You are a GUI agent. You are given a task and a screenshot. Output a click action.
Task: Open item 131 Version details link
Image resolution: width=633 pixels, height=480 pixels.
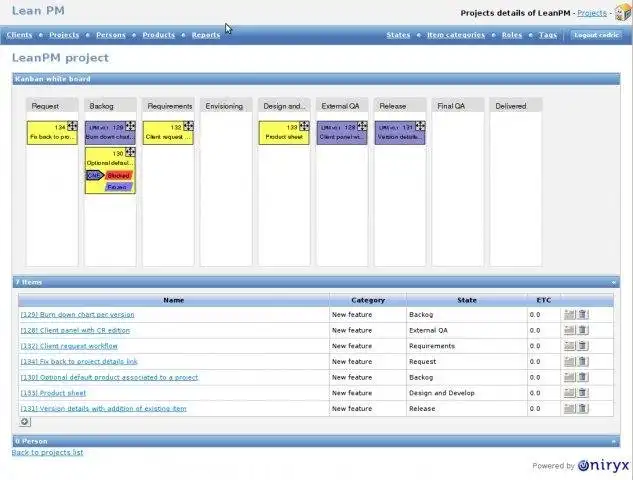click(104, 409)
